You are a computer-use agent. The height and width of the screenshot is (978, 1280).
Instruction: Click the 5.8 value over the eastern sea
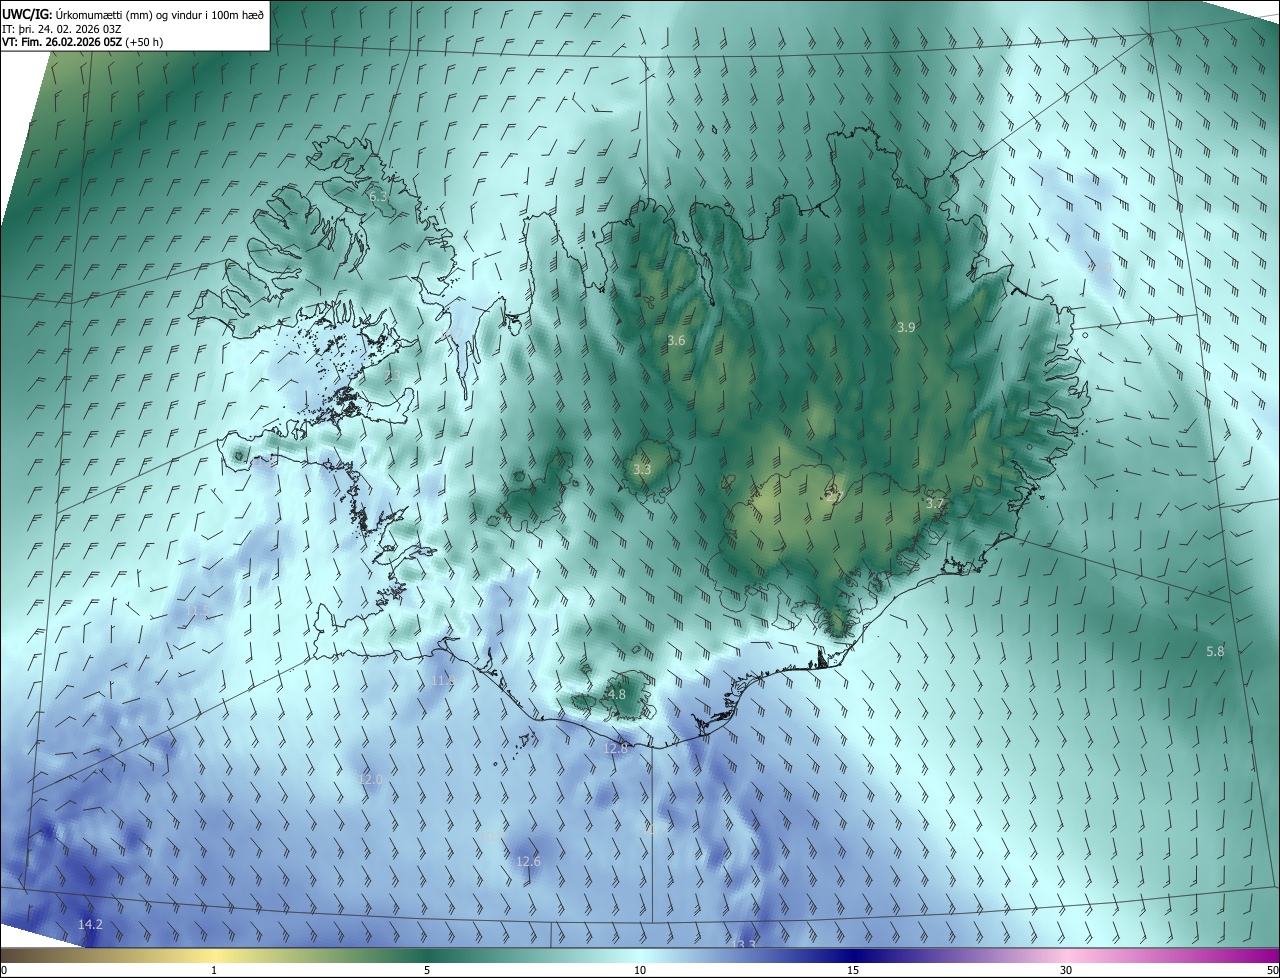click(1215, 651)
